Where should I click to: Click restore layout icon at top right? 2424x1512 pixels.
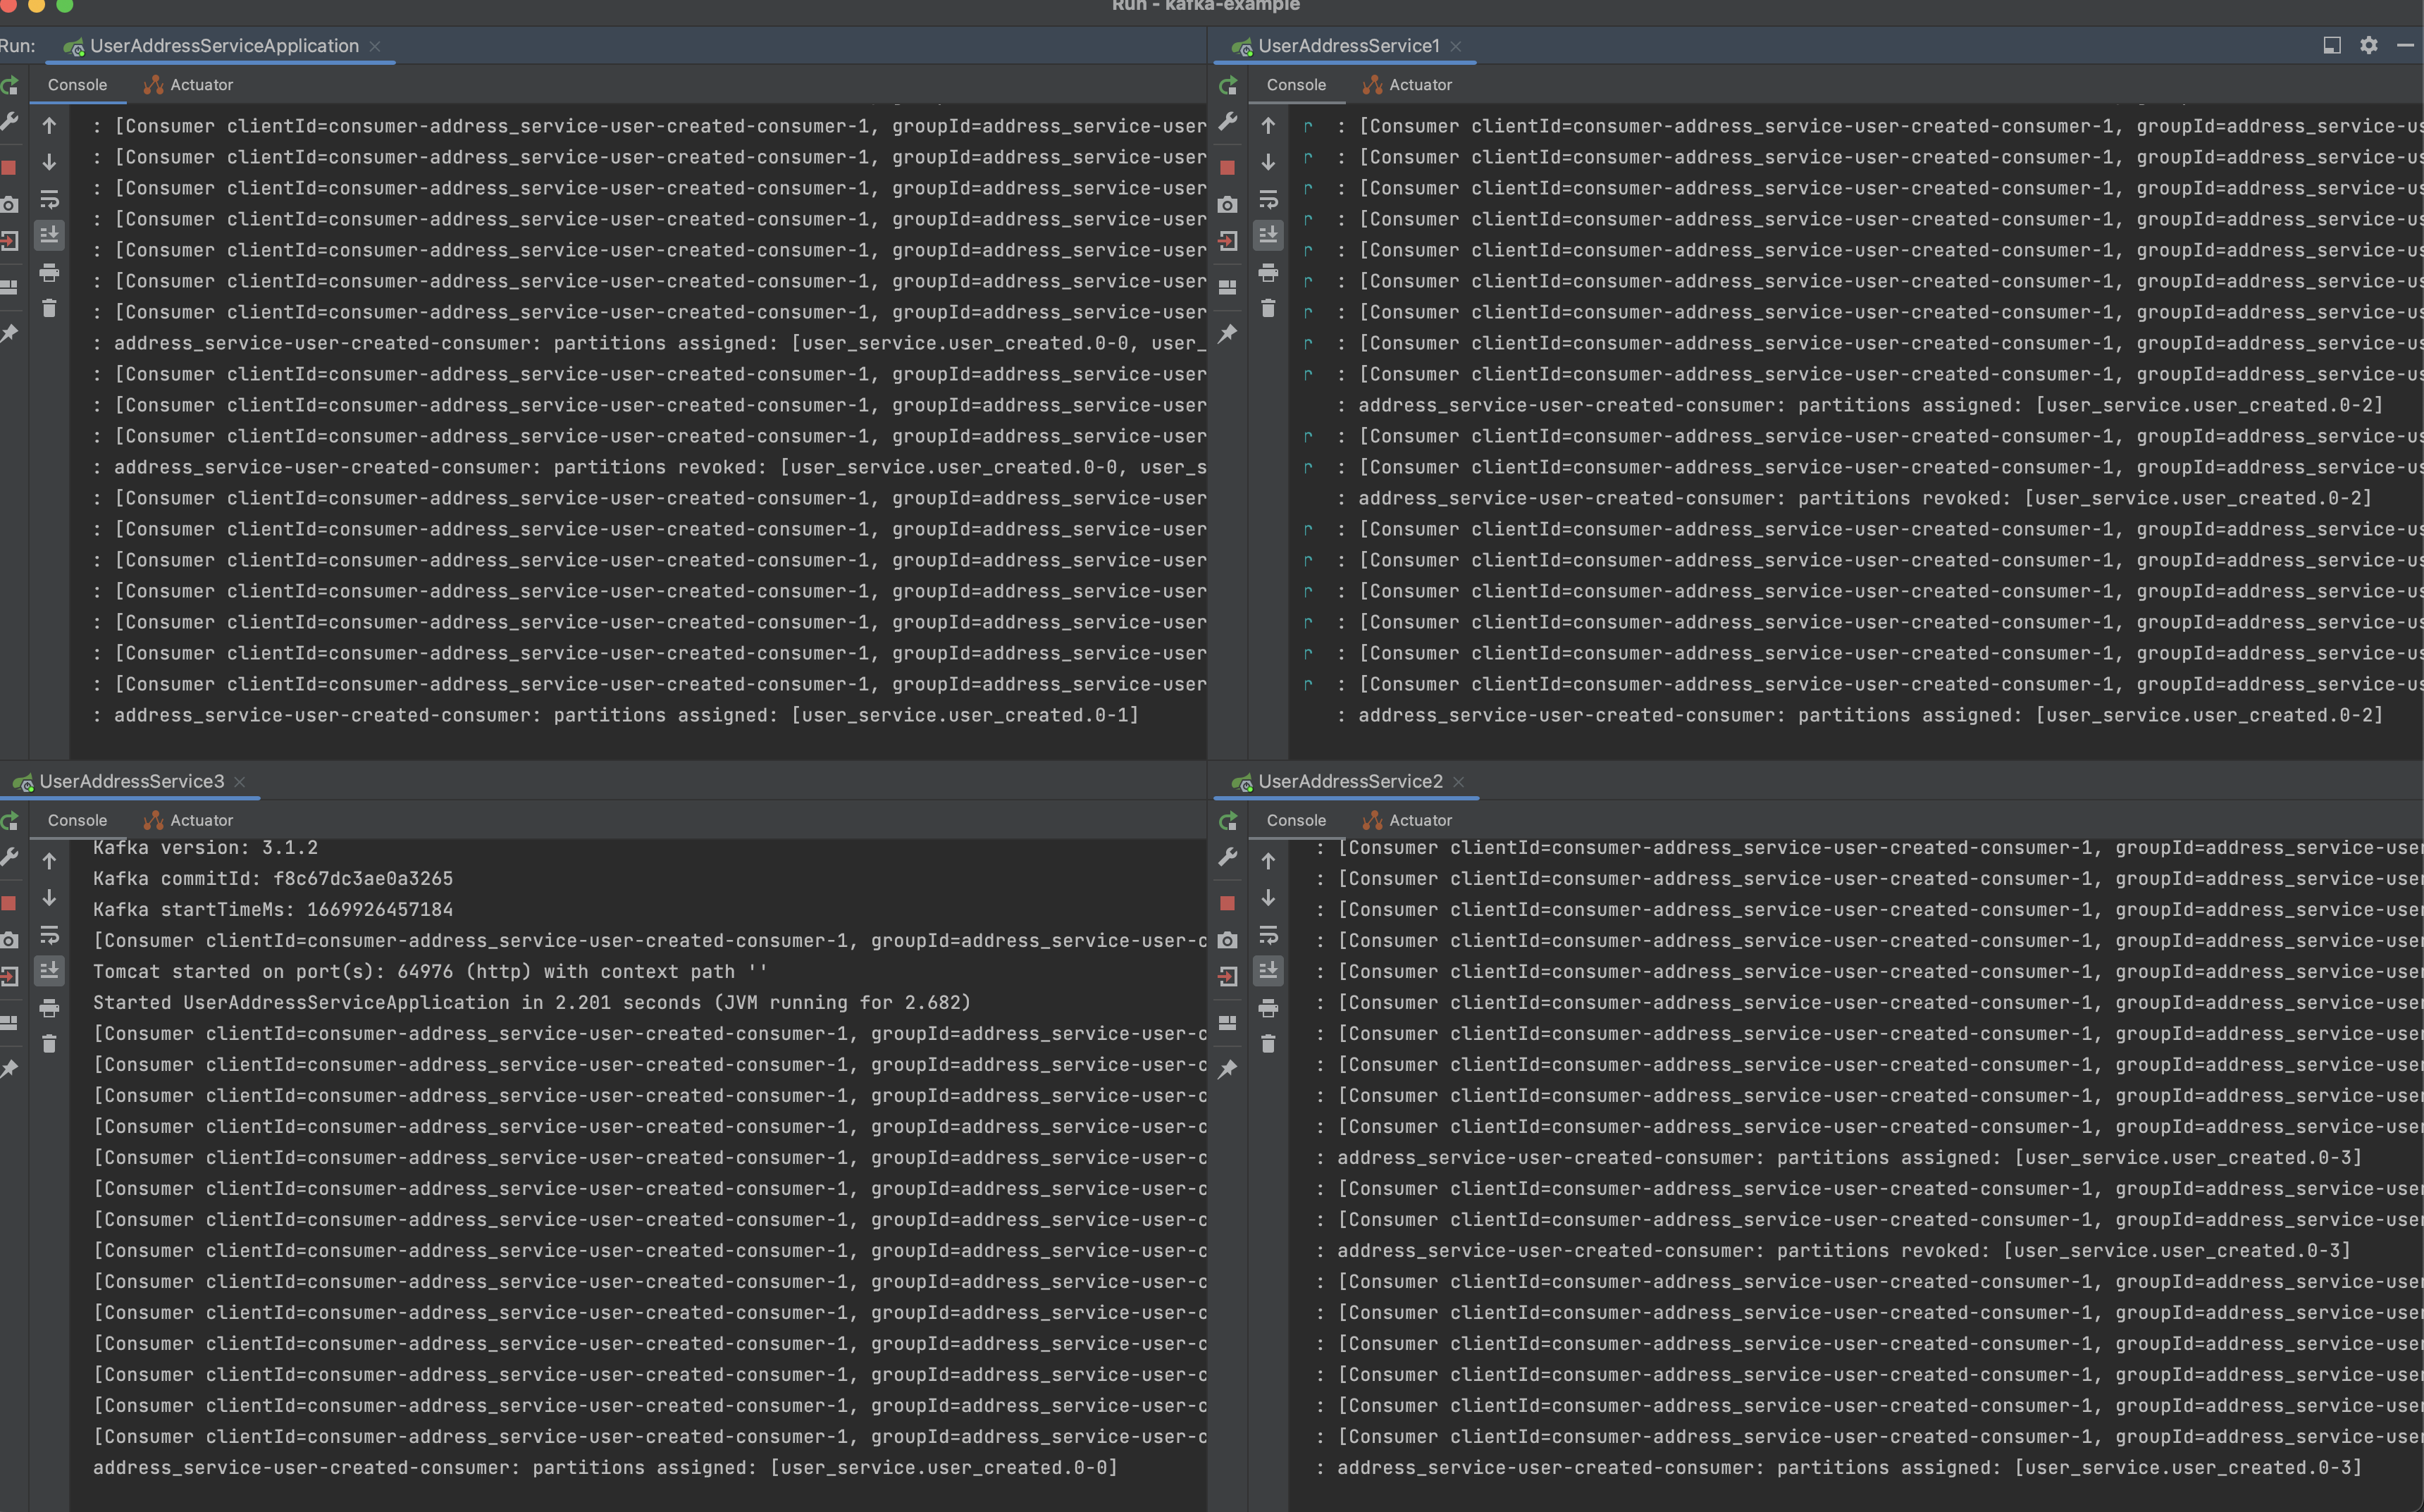tap(2331, 45)
